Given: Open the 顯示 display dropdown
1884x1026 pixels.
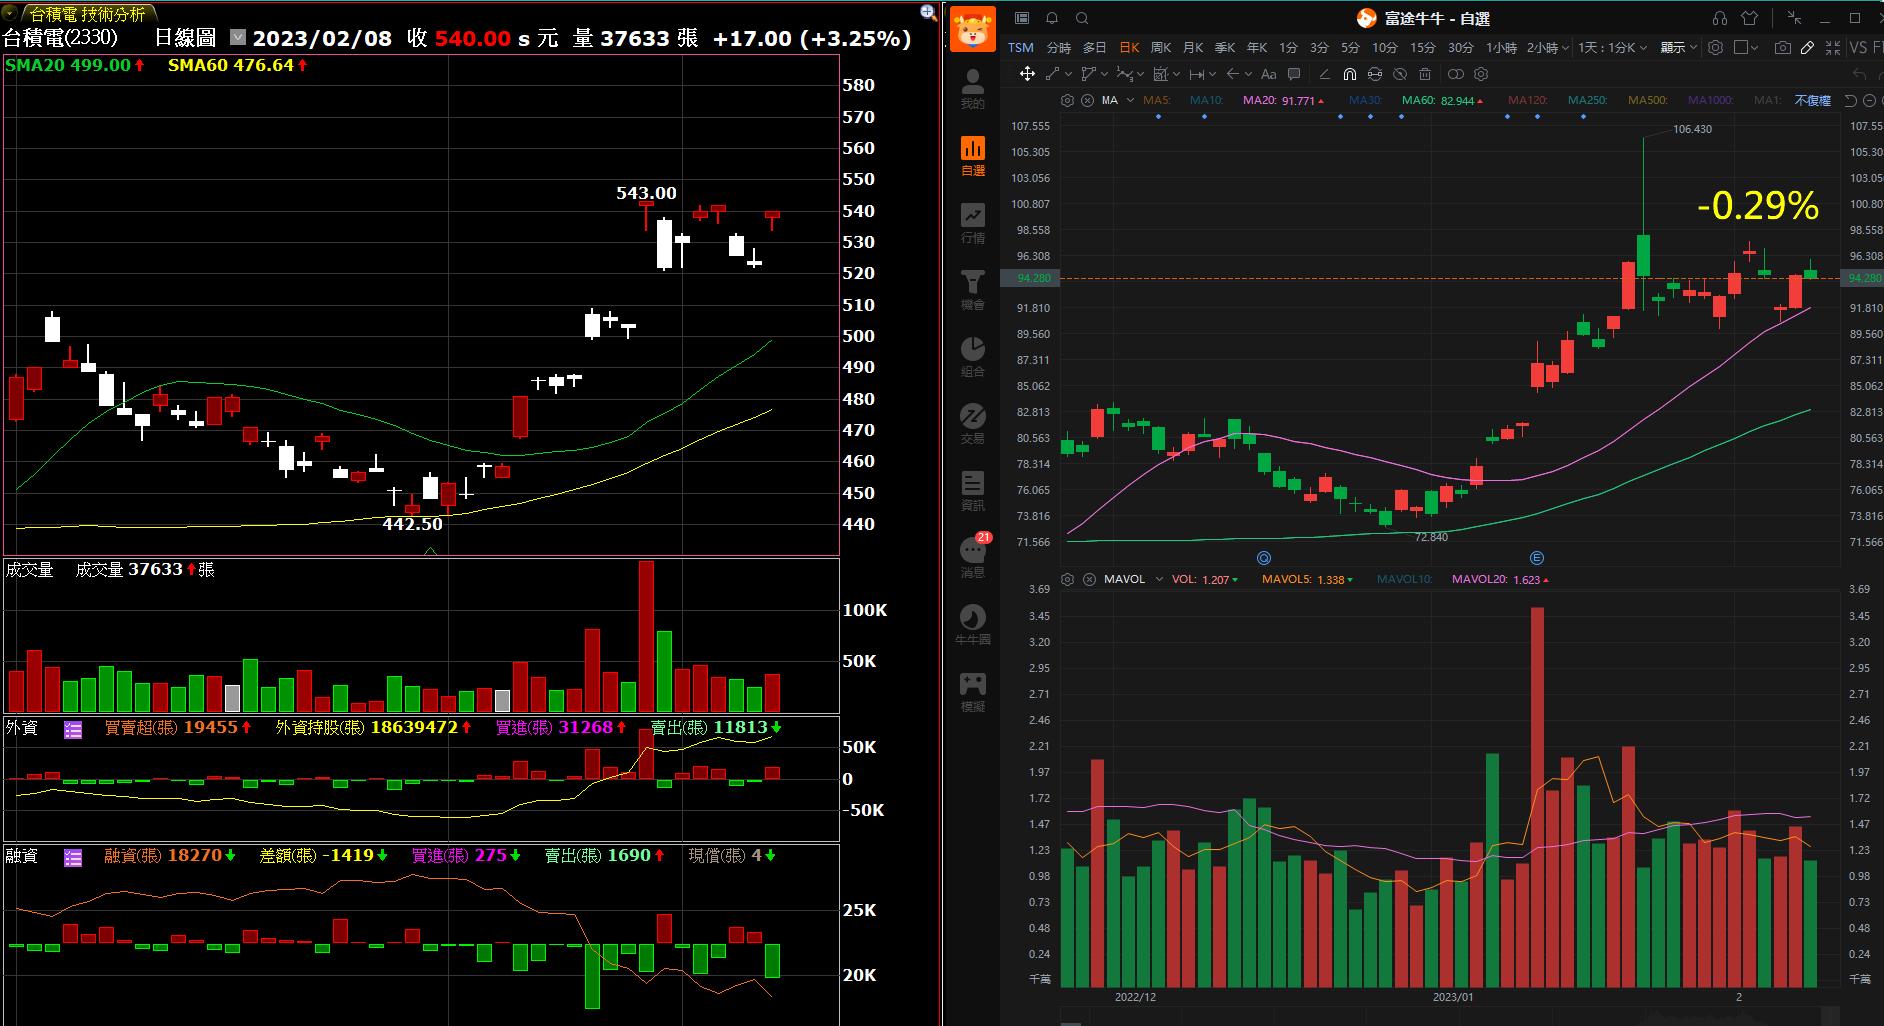Looking at the screenshot, I should pyautogui.click(x=1679, y=47).
